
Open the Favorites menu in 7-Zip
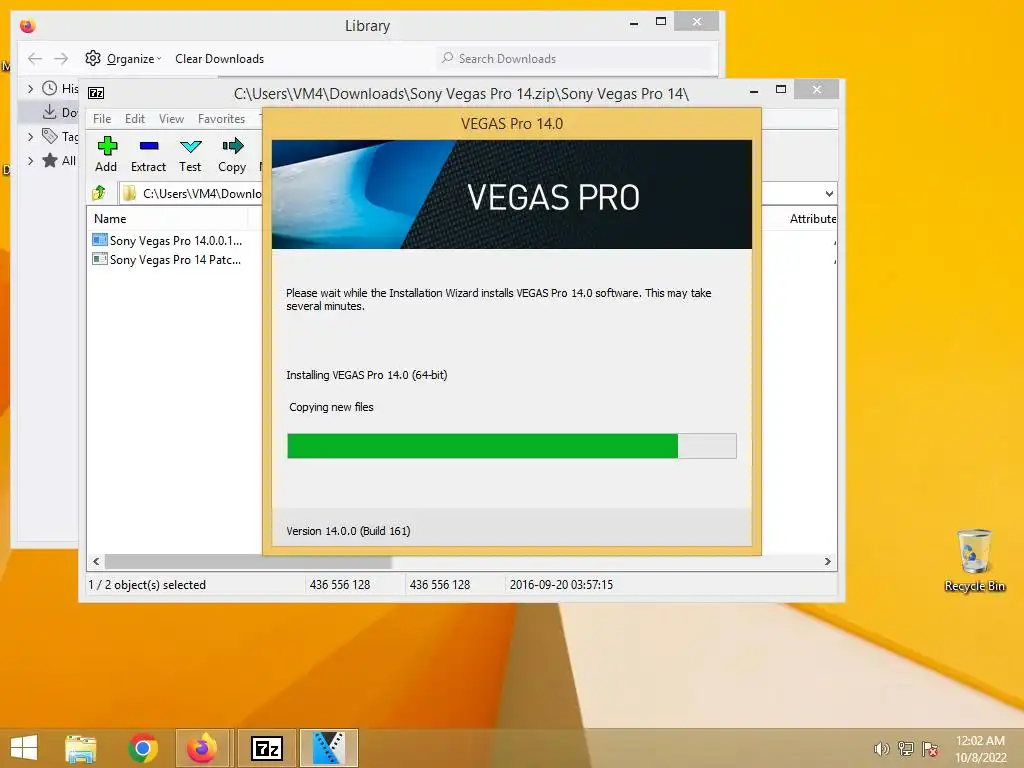click(x=221, y=119)
